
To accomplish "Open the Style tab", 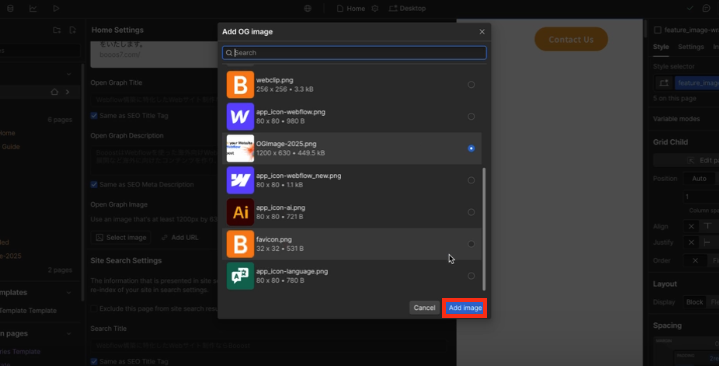I will coord(661,47).
